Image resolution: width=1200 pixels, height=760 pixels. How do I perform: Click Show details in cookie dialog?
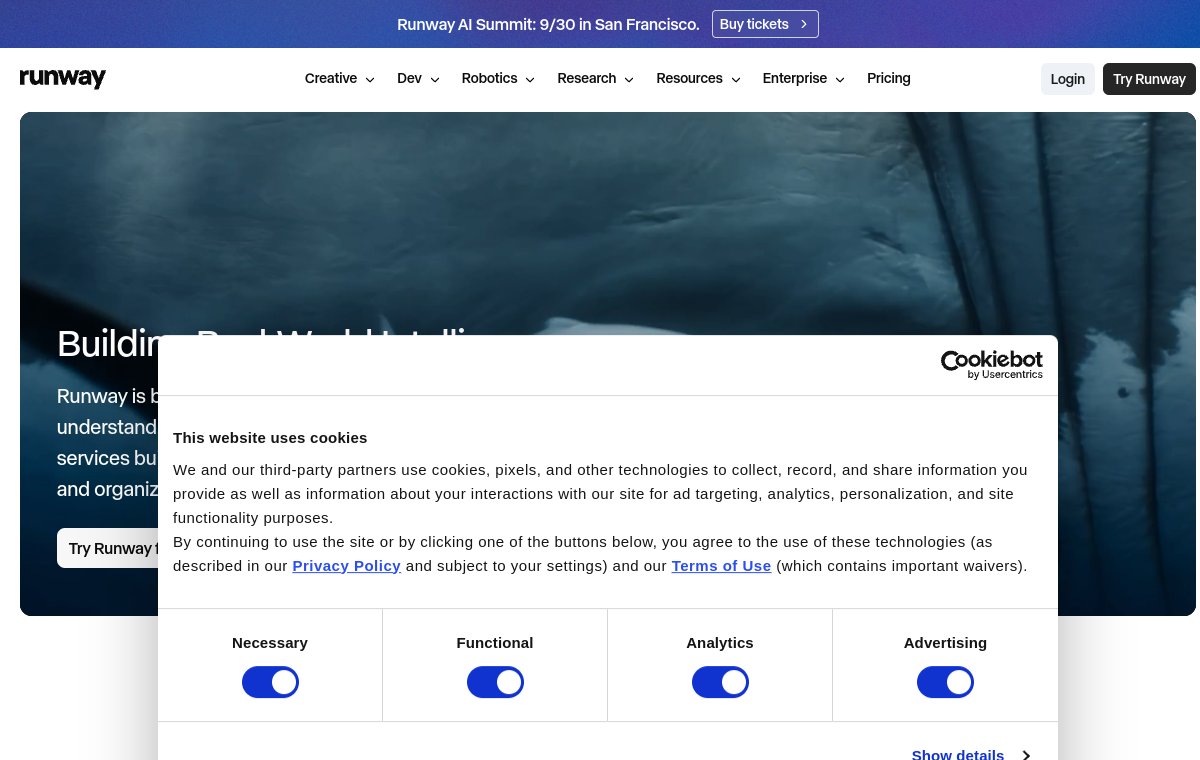pos(958,755)
